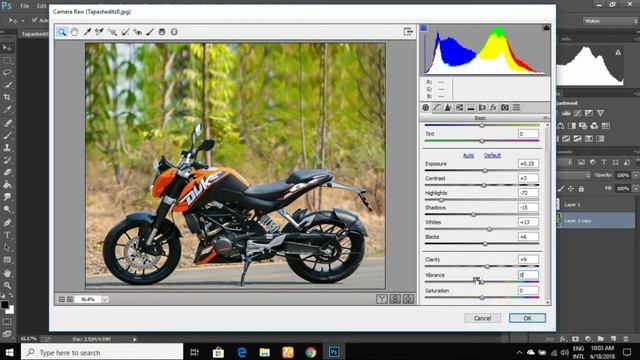Open the Basic panel tab icon
The image size is (640, 360).
pos(426,108)
